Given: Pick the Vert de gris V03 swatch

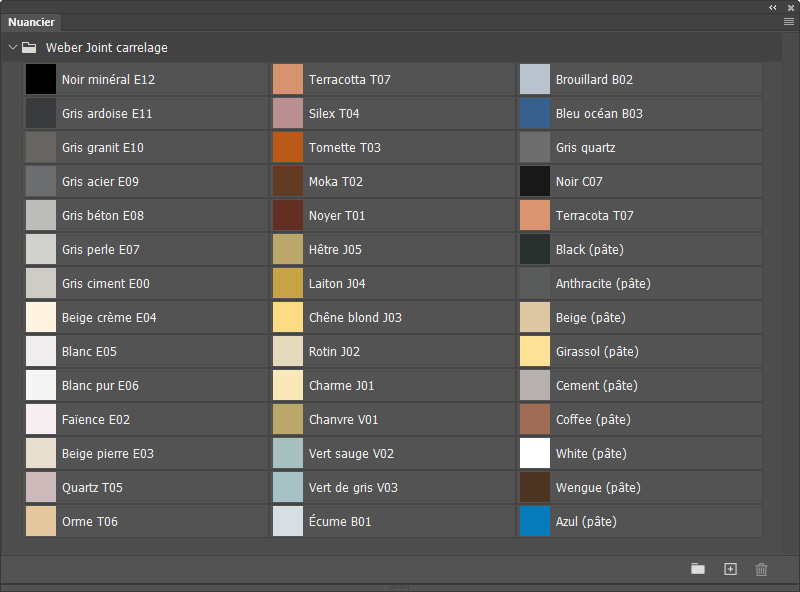Looking at the screenshot, I should point(288,487).
